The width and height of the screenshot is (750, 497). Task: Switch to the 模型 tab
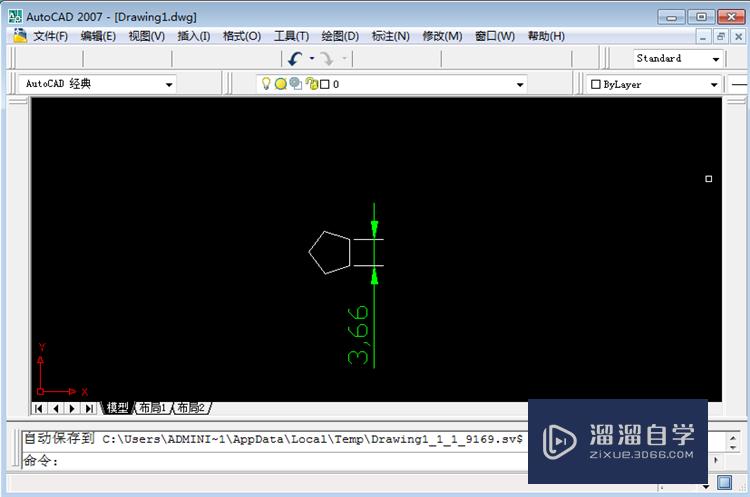coord(117,408)
